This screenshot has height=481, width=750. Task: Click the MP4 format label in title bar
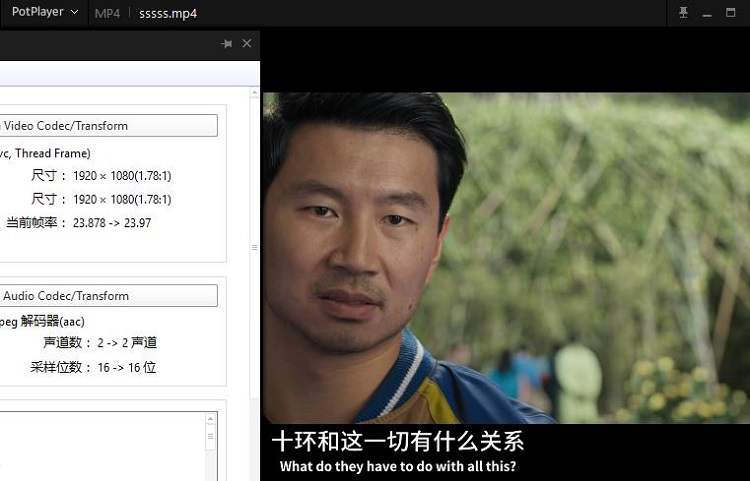pyautogui.click(x=107, y=13)
